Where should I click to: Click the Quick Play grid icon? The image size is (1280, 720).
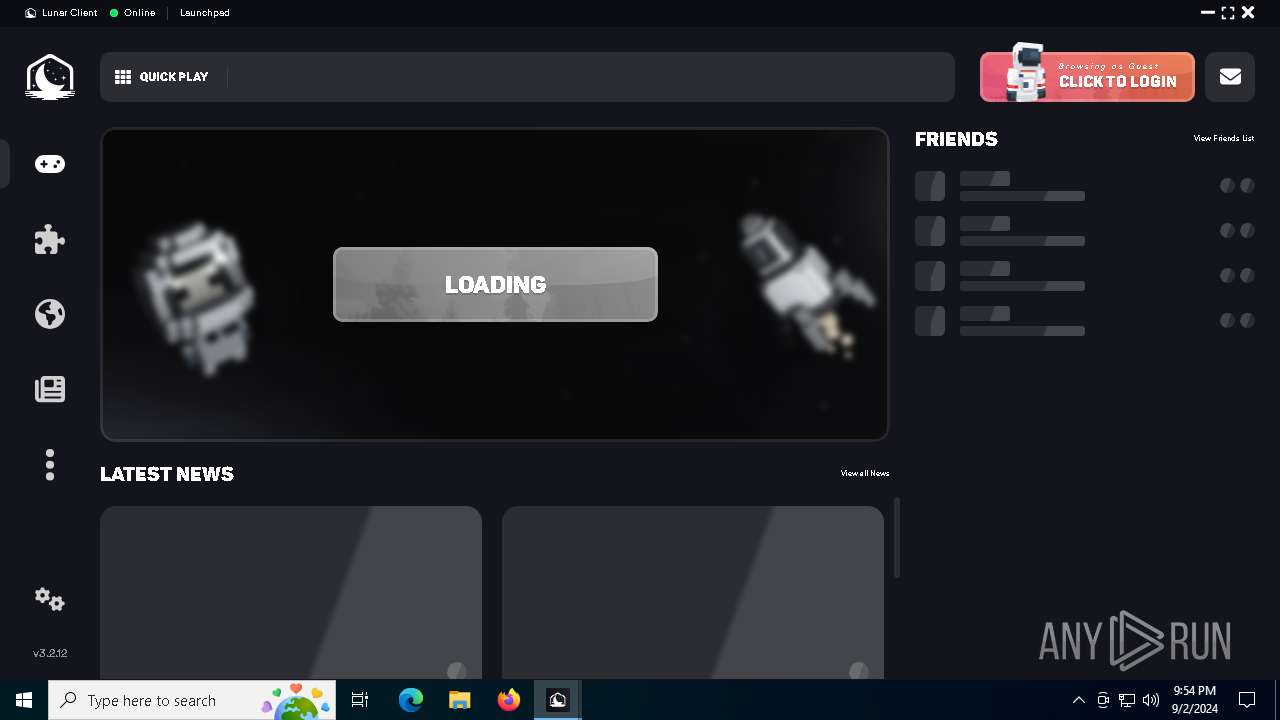click(x=123, y=77)
